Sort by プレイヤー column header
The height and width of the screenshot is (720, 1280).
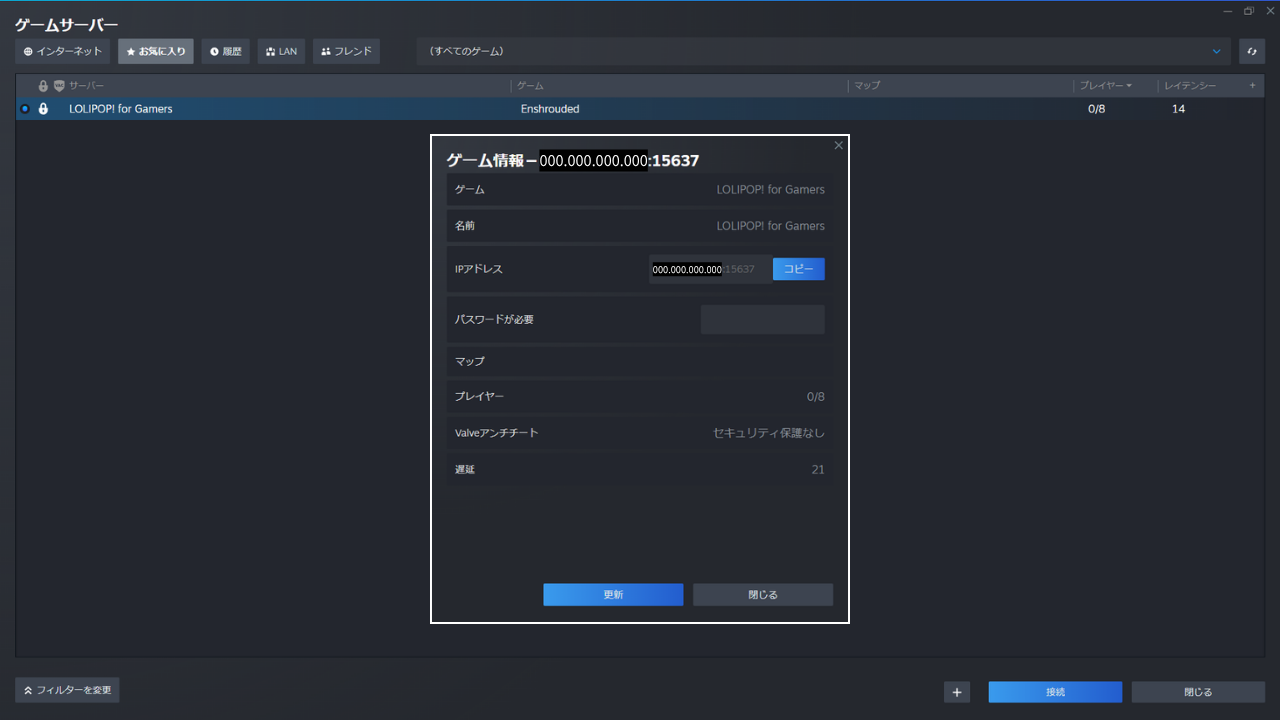(x=1105, y=86)
